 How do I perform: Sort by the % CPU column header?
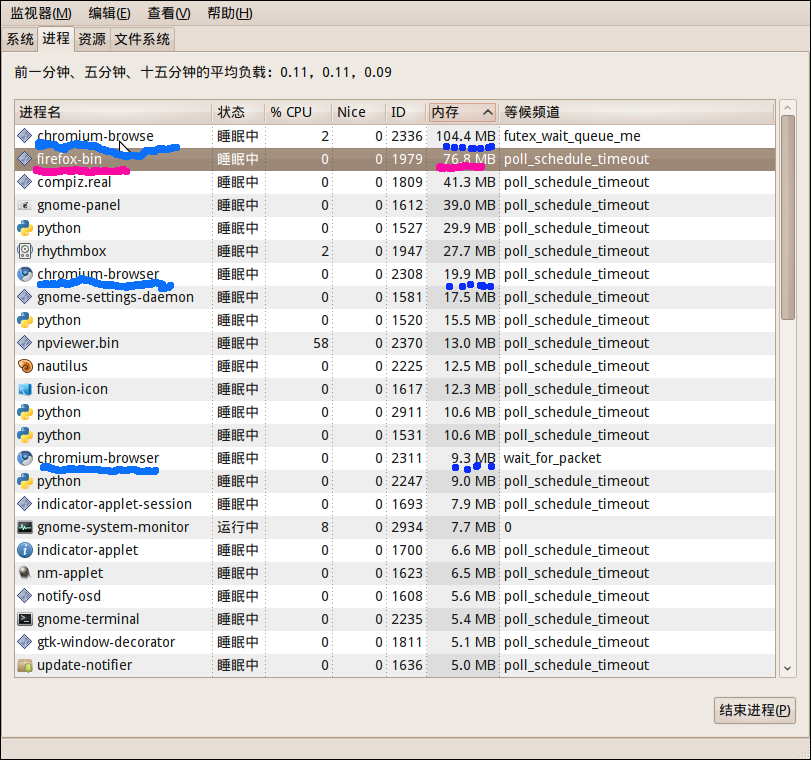298,112
